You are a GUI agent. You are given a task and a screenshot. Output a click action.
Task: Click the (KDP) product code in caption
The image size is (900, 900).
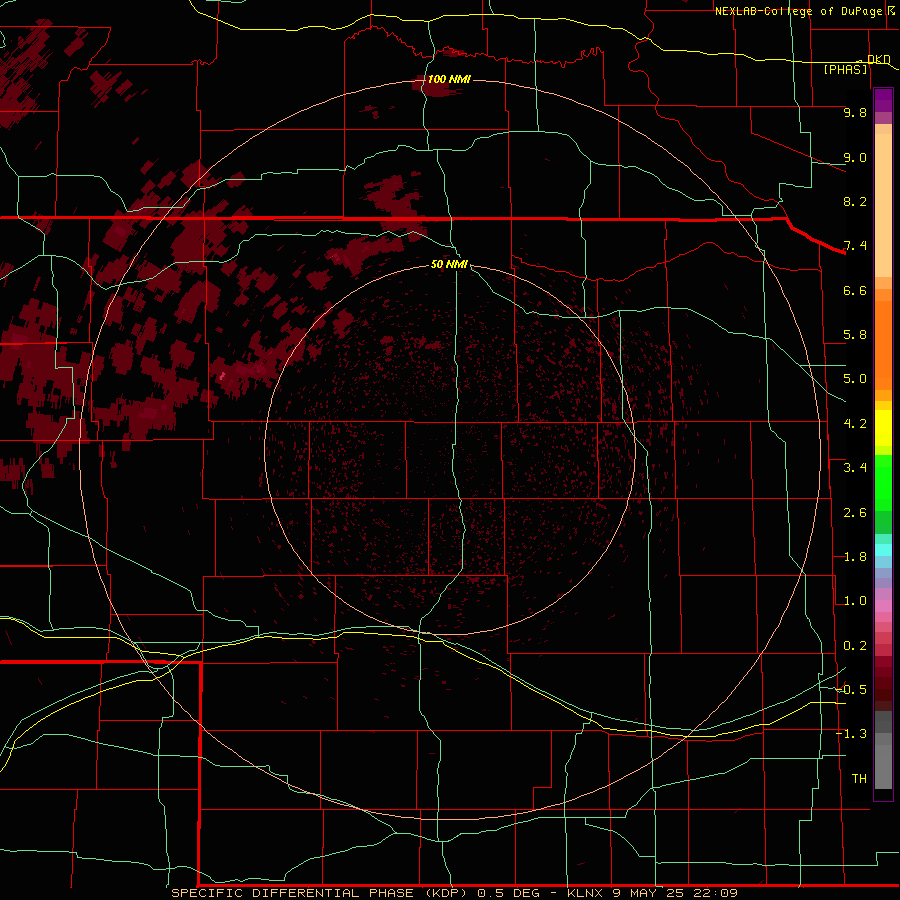tap(448, 893)
